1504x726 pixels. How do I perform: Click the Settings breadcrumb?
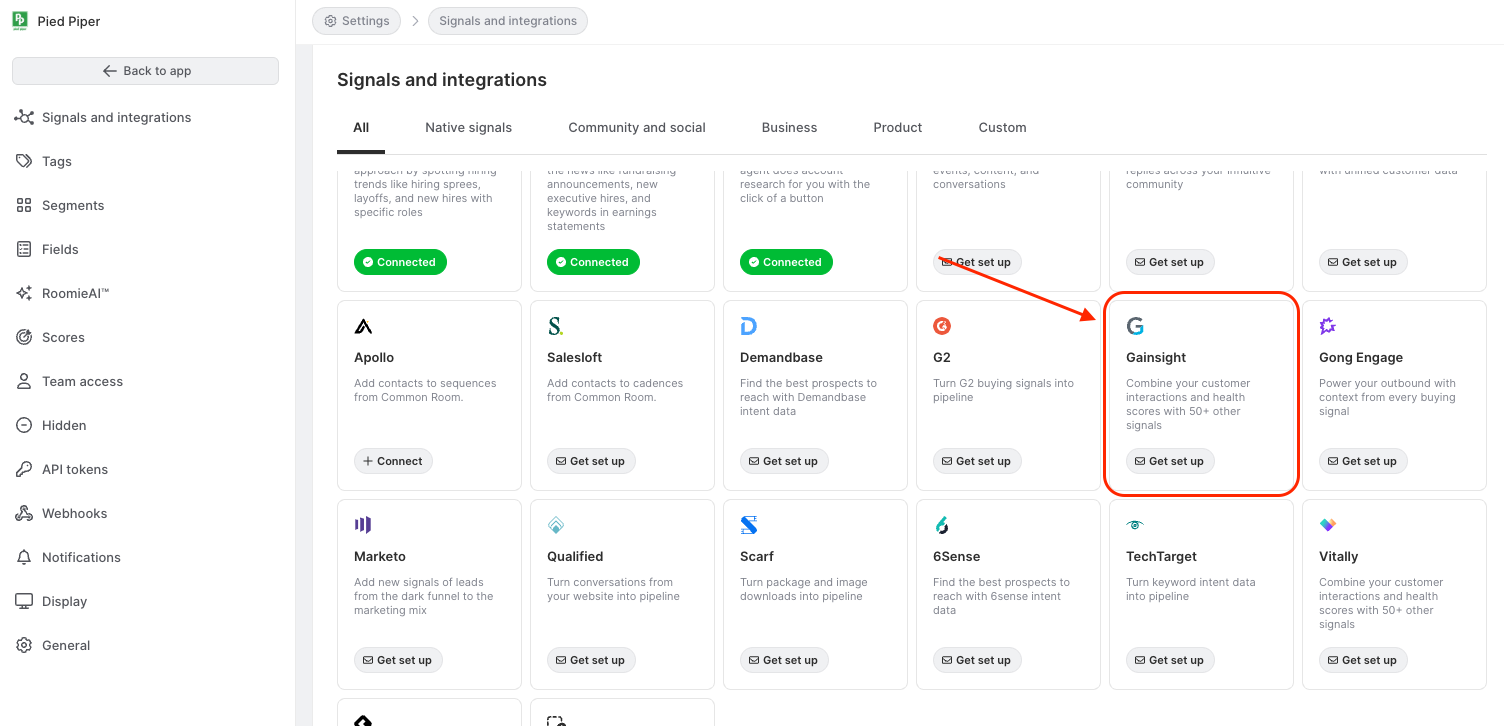[x=357, y=21]
